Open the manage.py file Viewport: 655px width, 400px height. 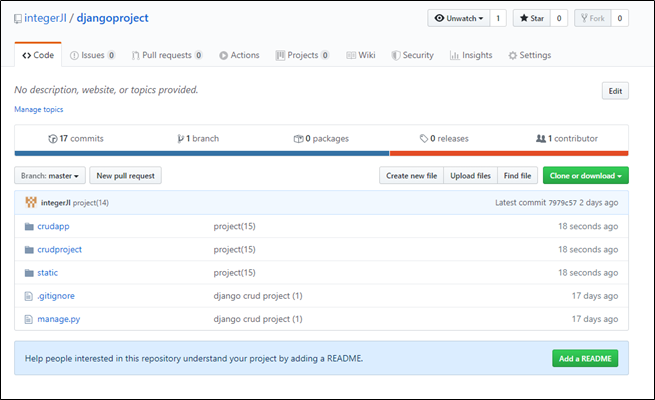click(x=59, y=319)
